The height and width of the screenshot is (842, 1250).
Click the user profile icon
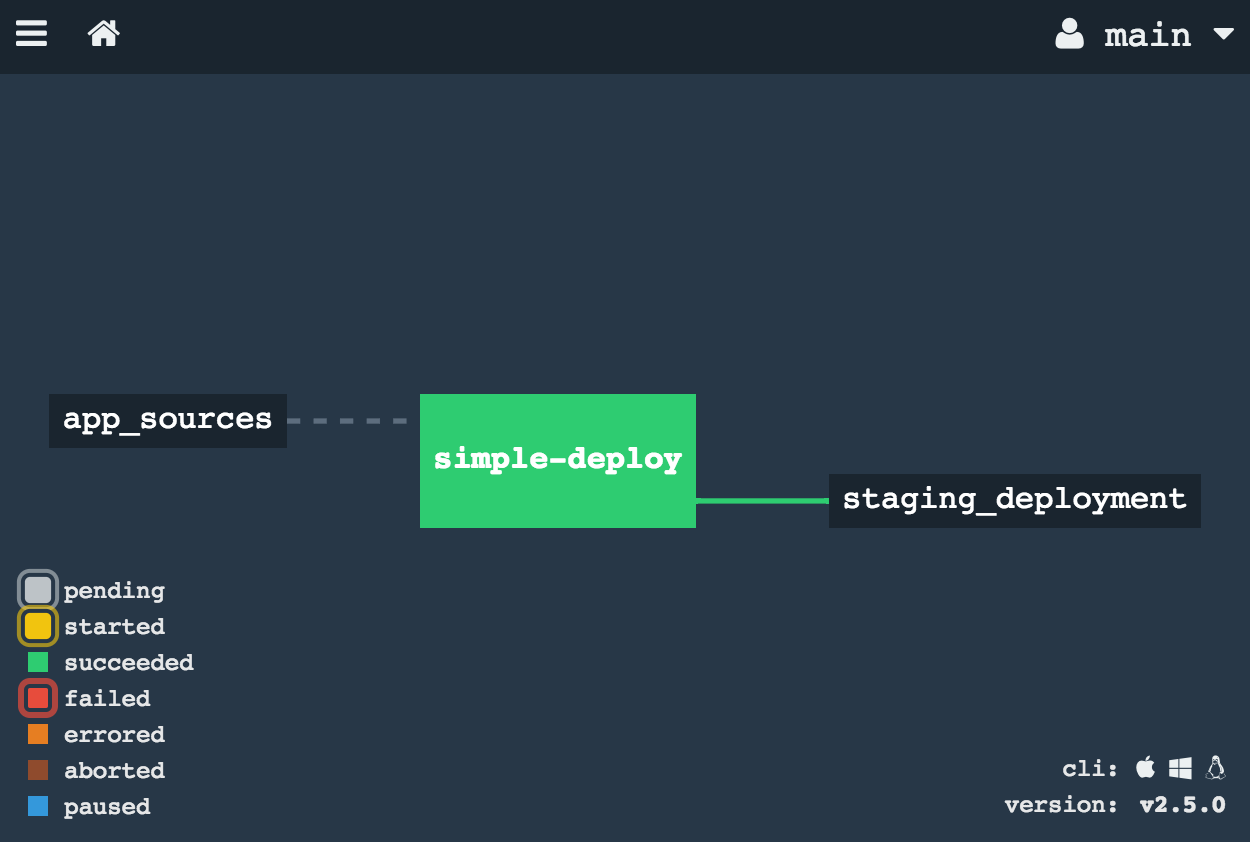(1069, 34)
